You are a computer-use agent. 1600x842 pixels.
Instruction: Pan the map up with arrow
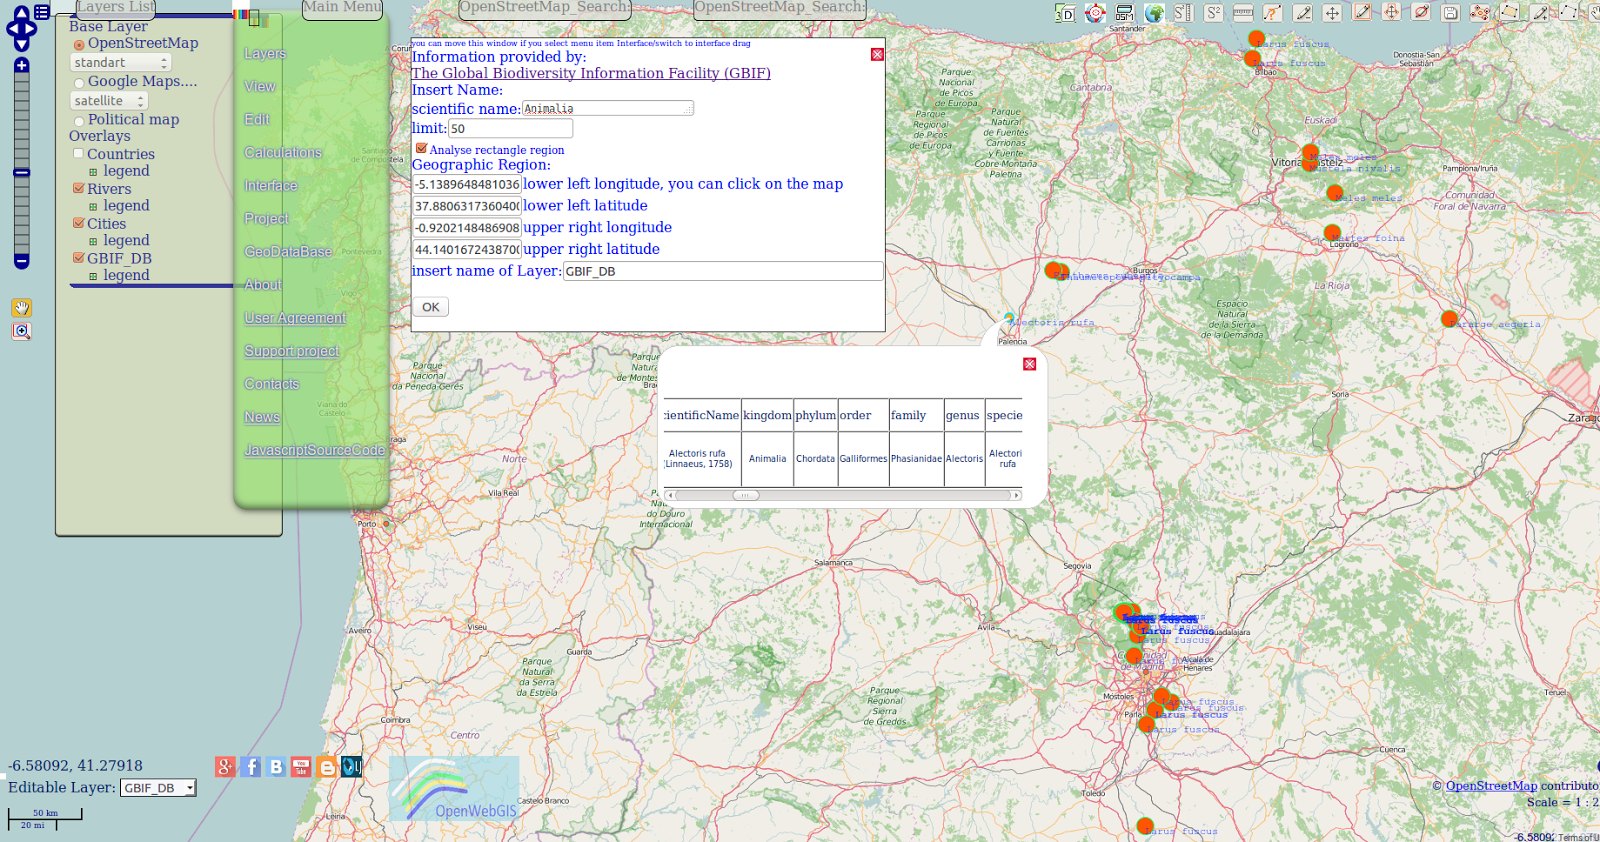(21, 12)
